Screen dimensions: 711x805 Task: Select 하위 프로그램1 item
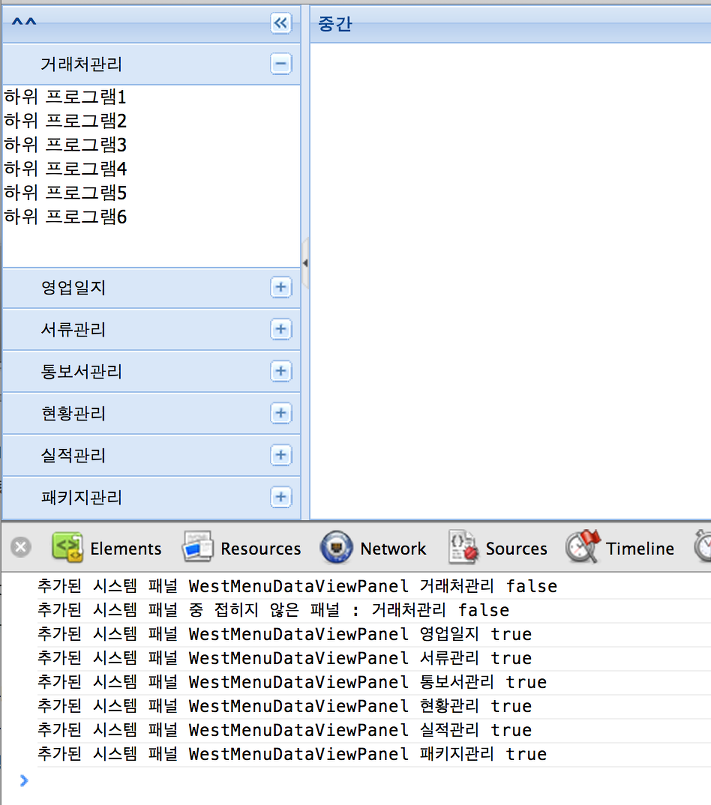pos(65,97)
